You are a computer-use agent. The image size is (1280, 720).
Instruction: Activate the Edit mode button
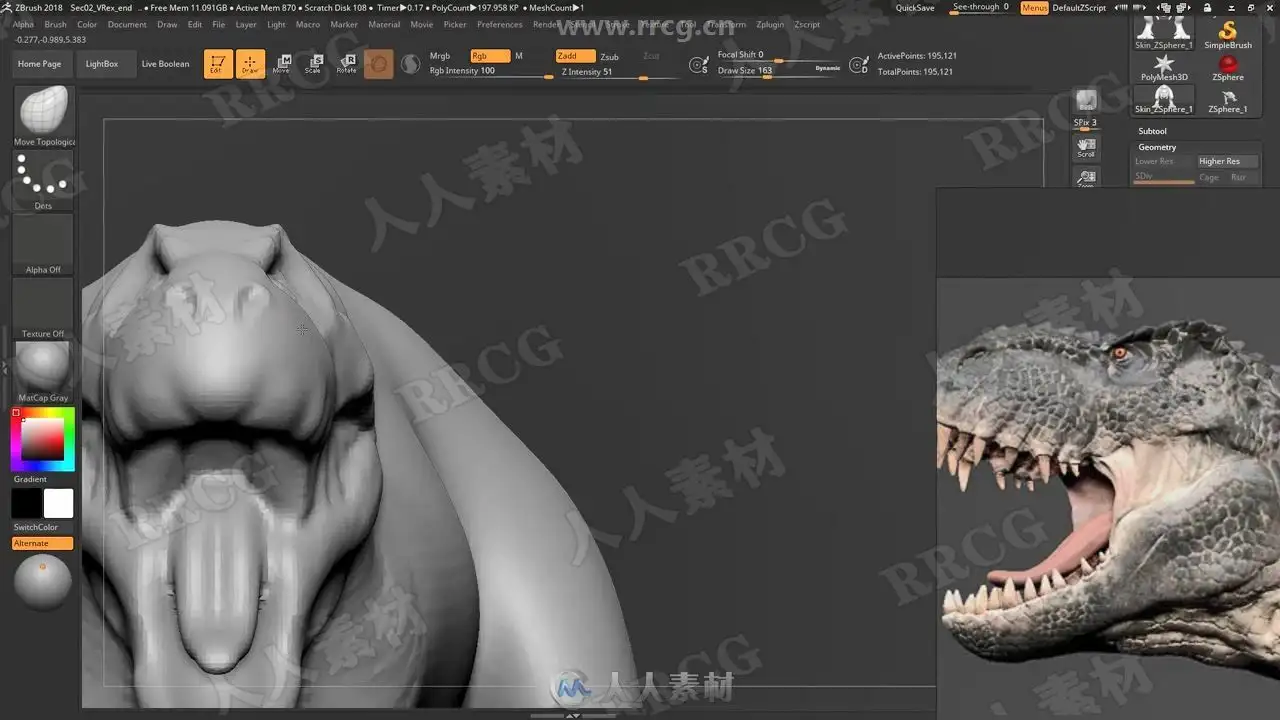point(218,64)
